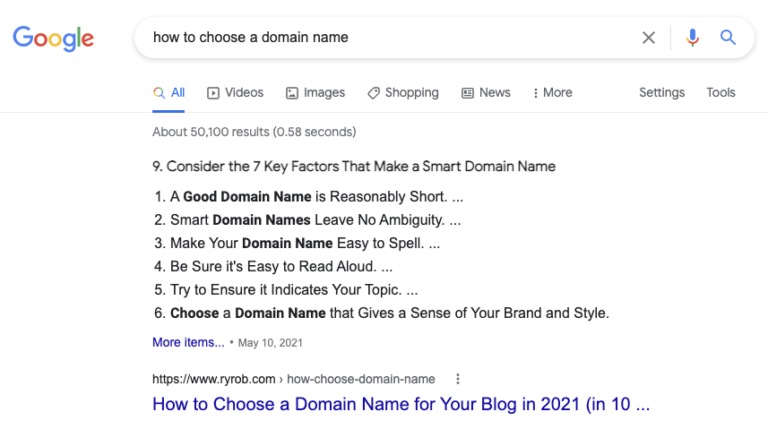Click the More items link
This screenshot has height=429, width=768.
188,342
